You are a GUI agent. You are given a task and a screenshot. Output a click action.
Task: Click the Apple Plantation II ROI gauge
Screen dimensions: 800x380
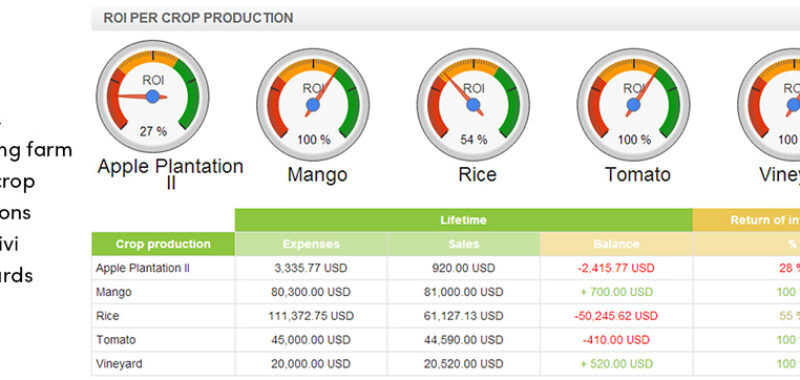pos(153,97)
